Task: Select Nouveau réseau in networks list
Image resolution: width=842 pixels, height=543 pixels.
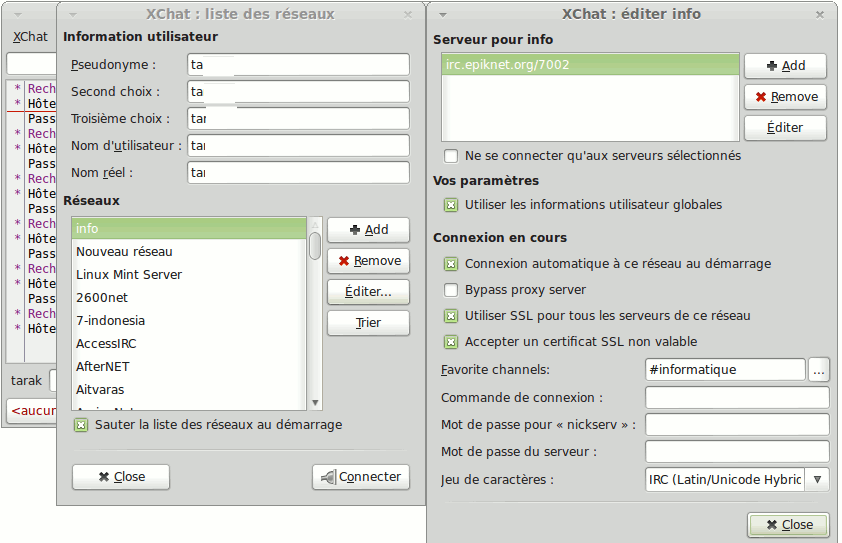Action: (x=189, y=251)
